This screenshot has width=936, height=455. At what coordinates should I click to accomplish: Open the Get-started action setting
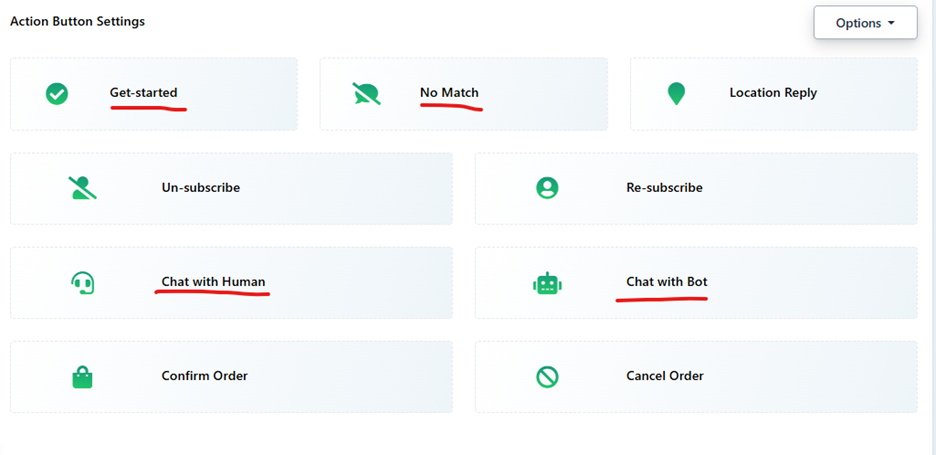click(143, 93)
